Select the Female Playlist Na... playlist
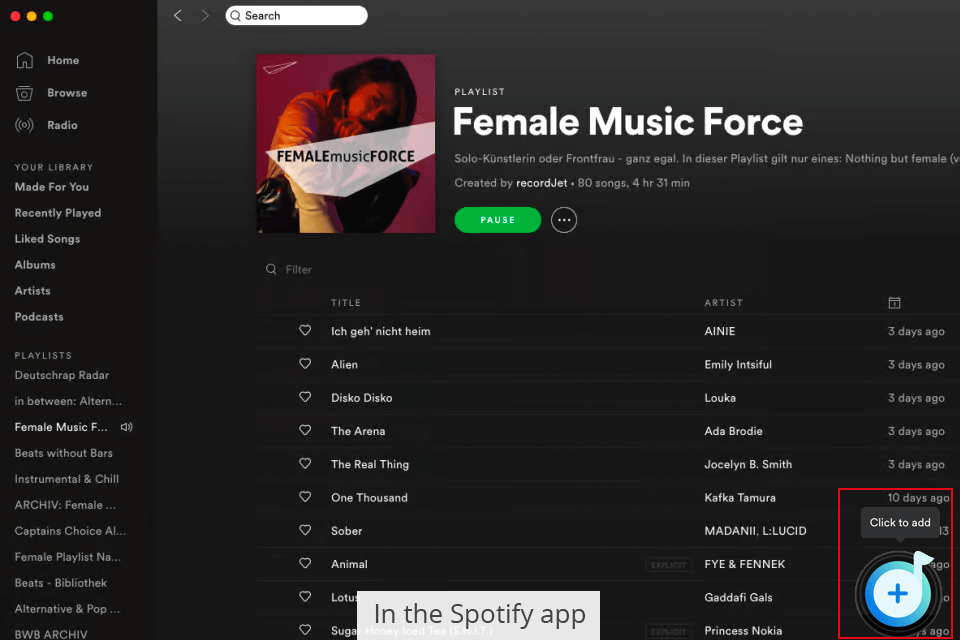This screenshot has height=640, width=960. tap(68, 557)
